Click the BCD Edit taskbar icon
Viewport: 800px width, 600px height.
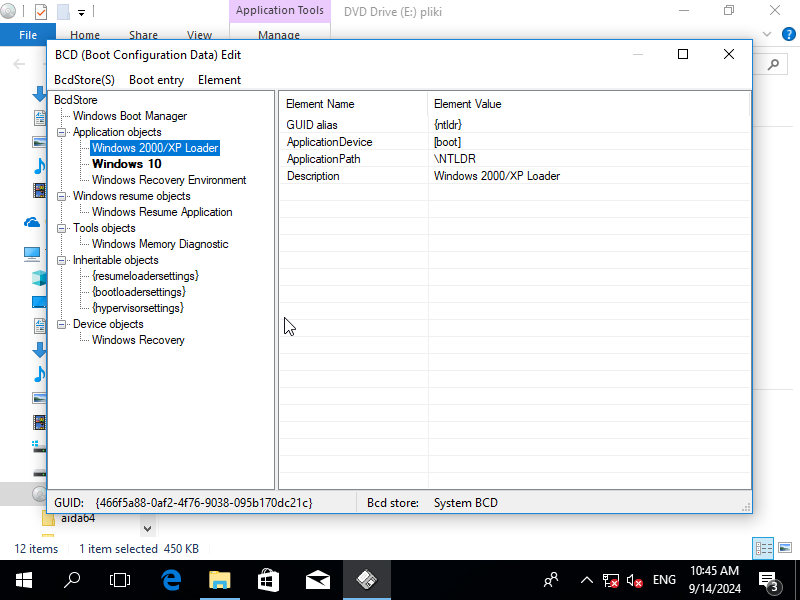366,580
